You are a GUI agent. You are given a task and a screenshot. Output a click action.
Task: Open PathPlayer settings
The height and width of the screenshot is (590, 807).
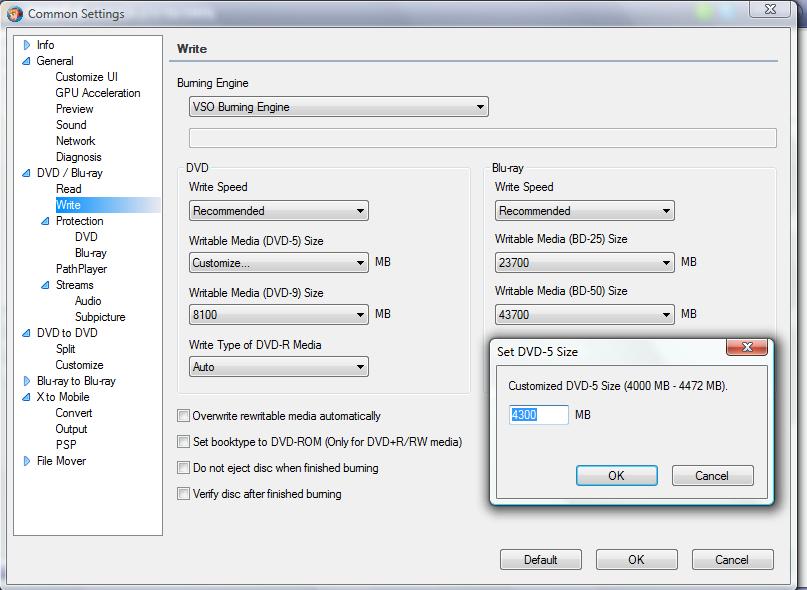coord(81,269)
